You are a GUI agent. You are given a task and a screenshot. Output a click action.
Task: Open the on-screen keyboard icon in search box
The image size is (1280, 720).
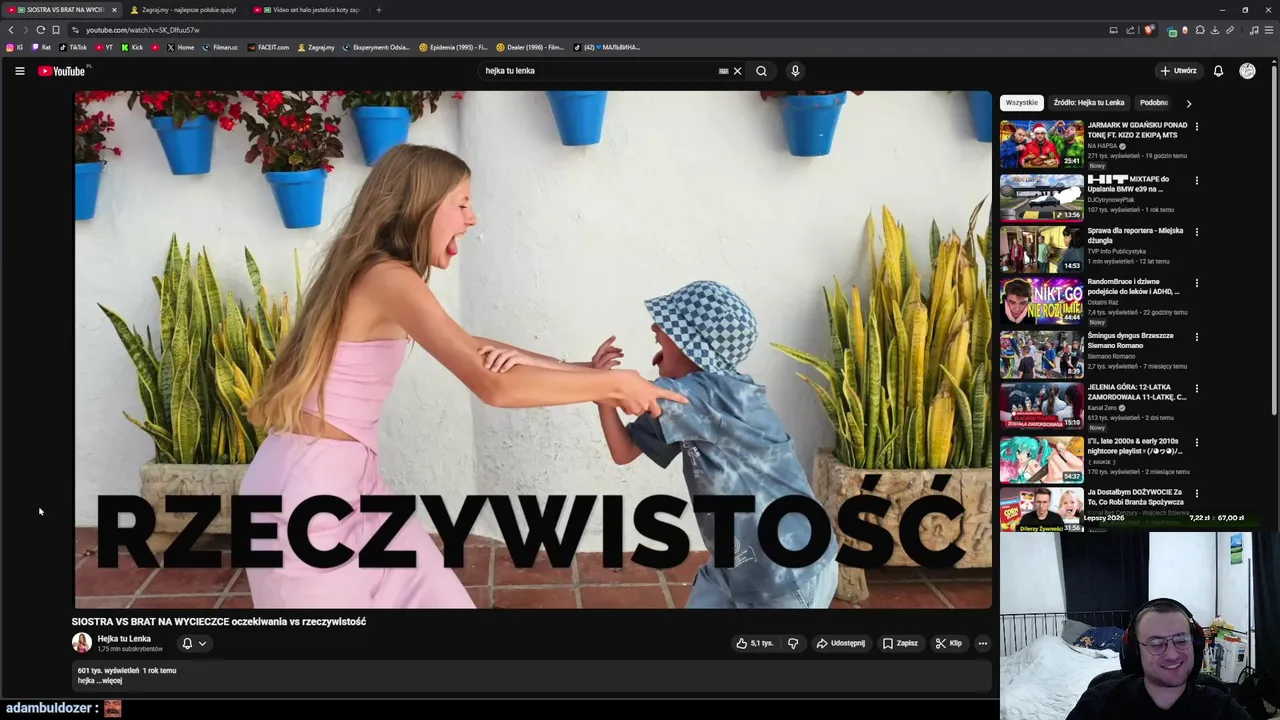[x=723, y=71]
